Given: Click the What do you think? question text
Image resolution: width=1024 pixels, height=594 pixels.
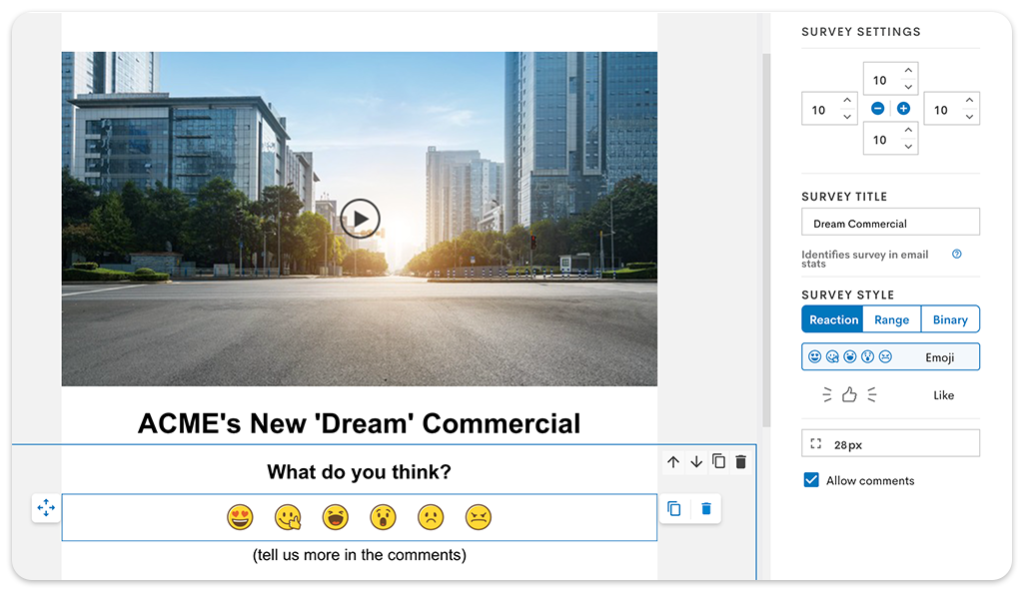Looking at the screenshot, I should tap(359, 471).
